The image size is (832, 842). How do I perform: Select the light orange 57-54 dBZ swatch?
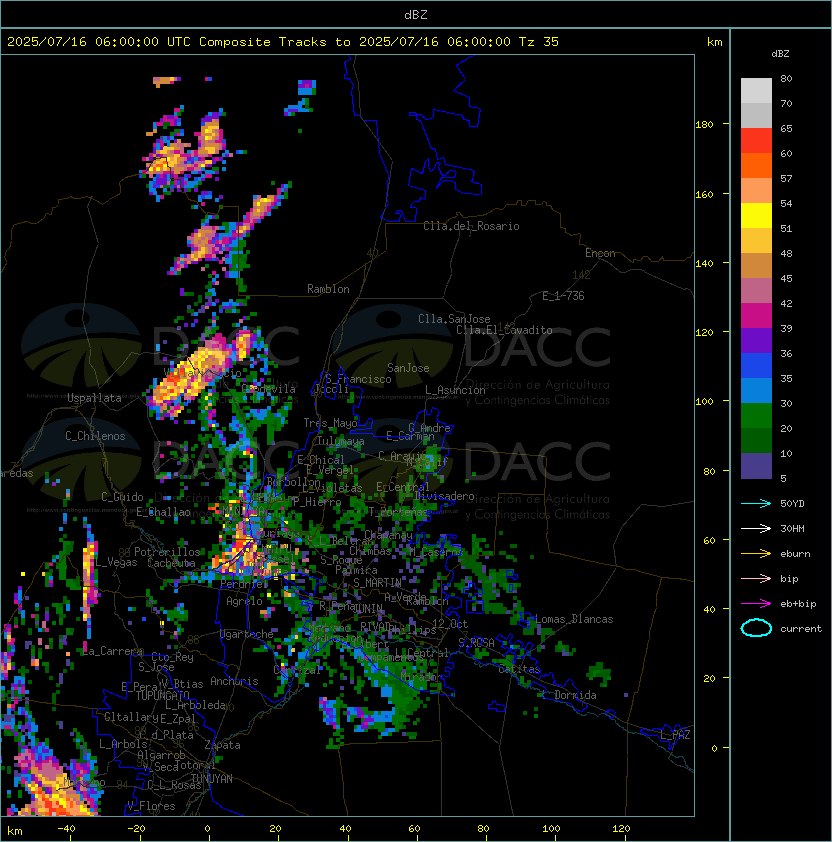pyautogui.click(x=756, y=191)
